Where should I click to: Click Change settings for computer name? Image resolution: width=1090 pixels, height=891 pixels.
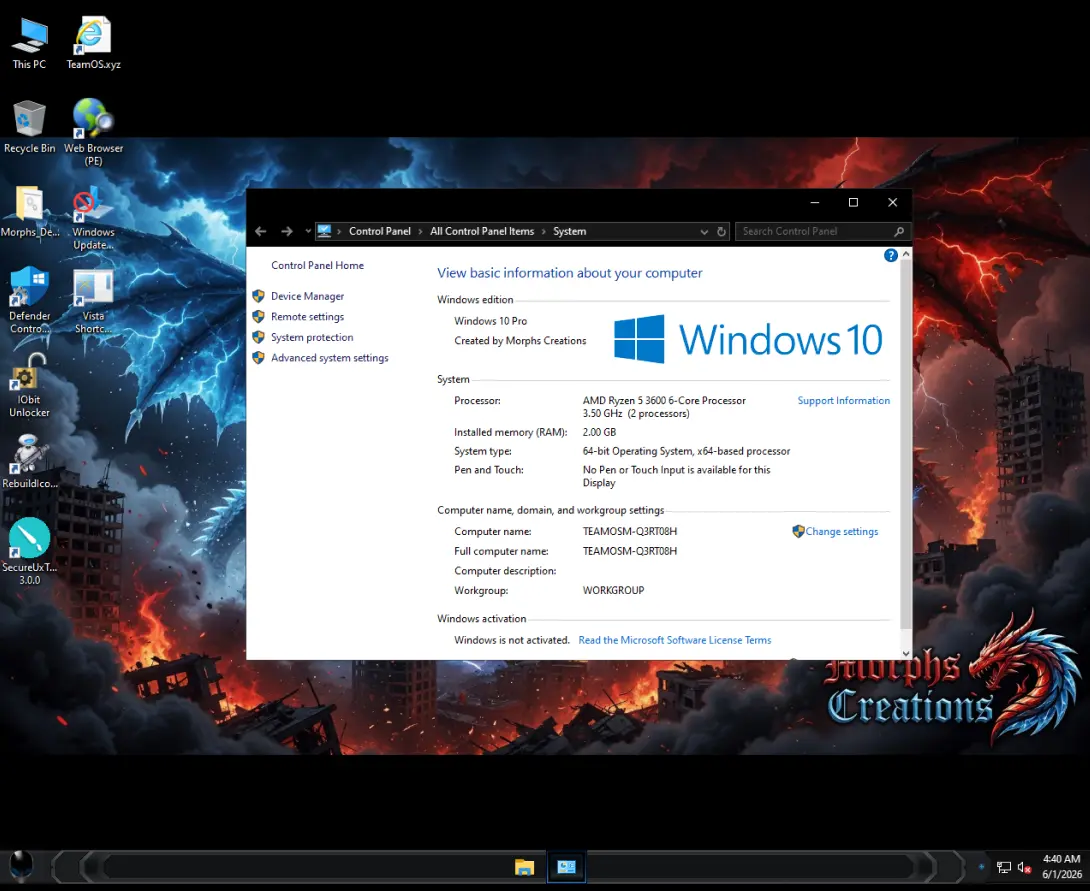coord(841,532)
